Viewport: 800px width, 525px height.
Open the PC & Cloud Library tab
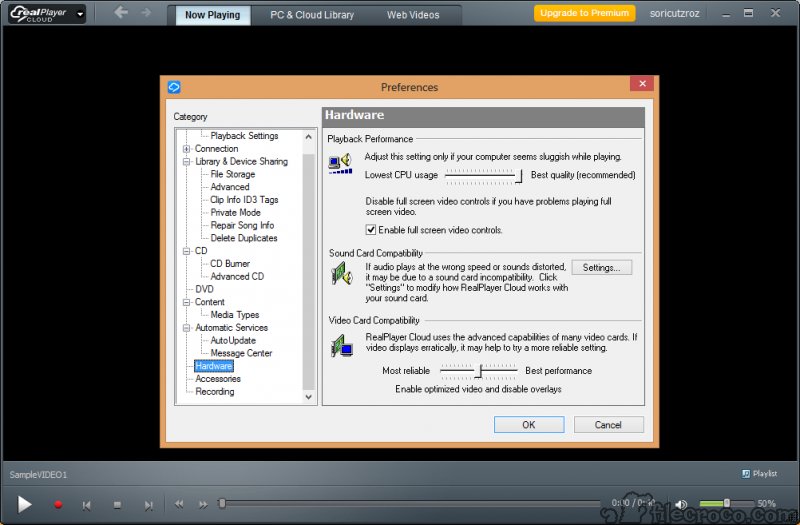click(x=312, y=15)
